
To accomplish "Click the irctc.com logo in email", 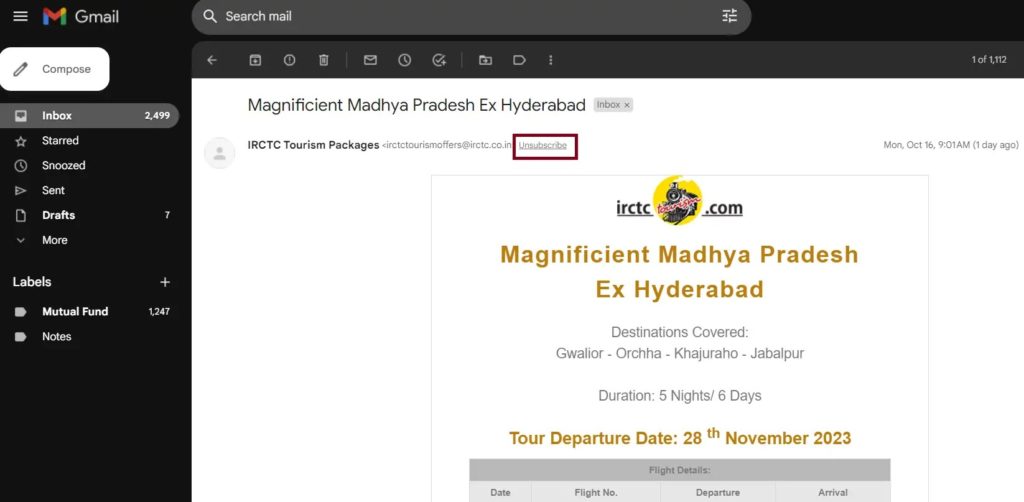I will click(679, 201).
